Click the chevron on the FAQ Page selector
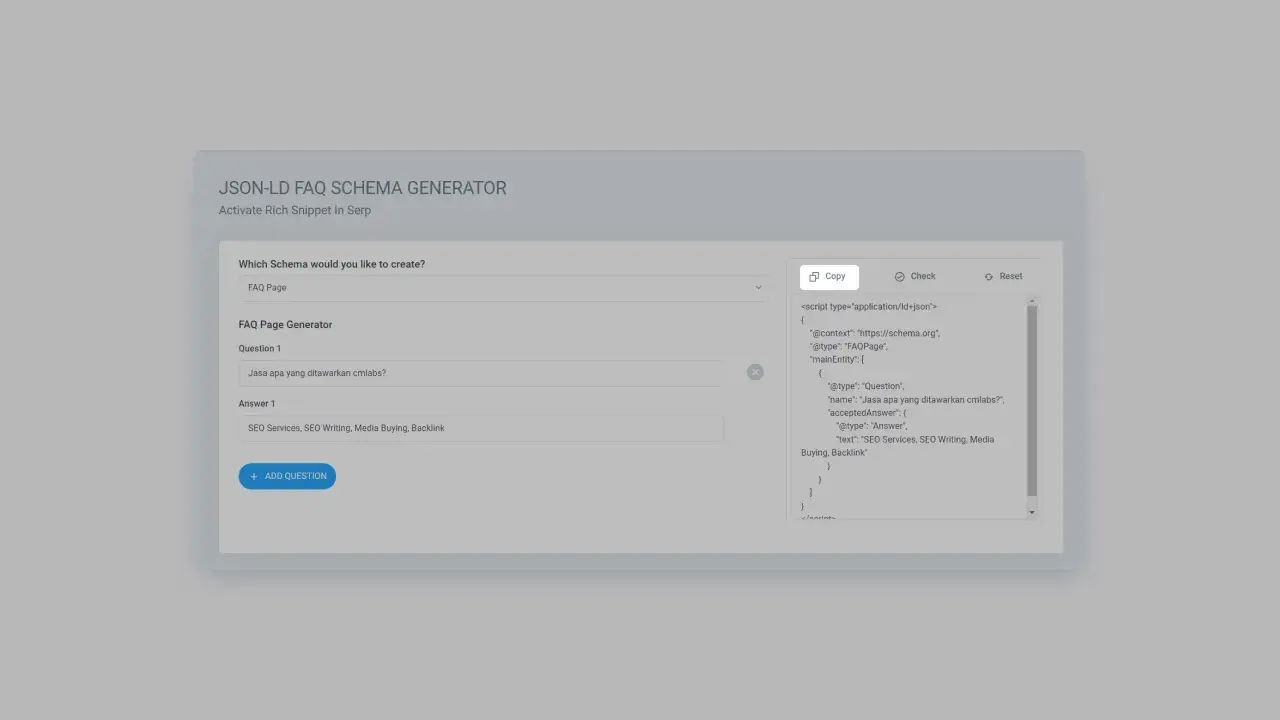Viewport: 1280px width, 720px height. point(758,287)
